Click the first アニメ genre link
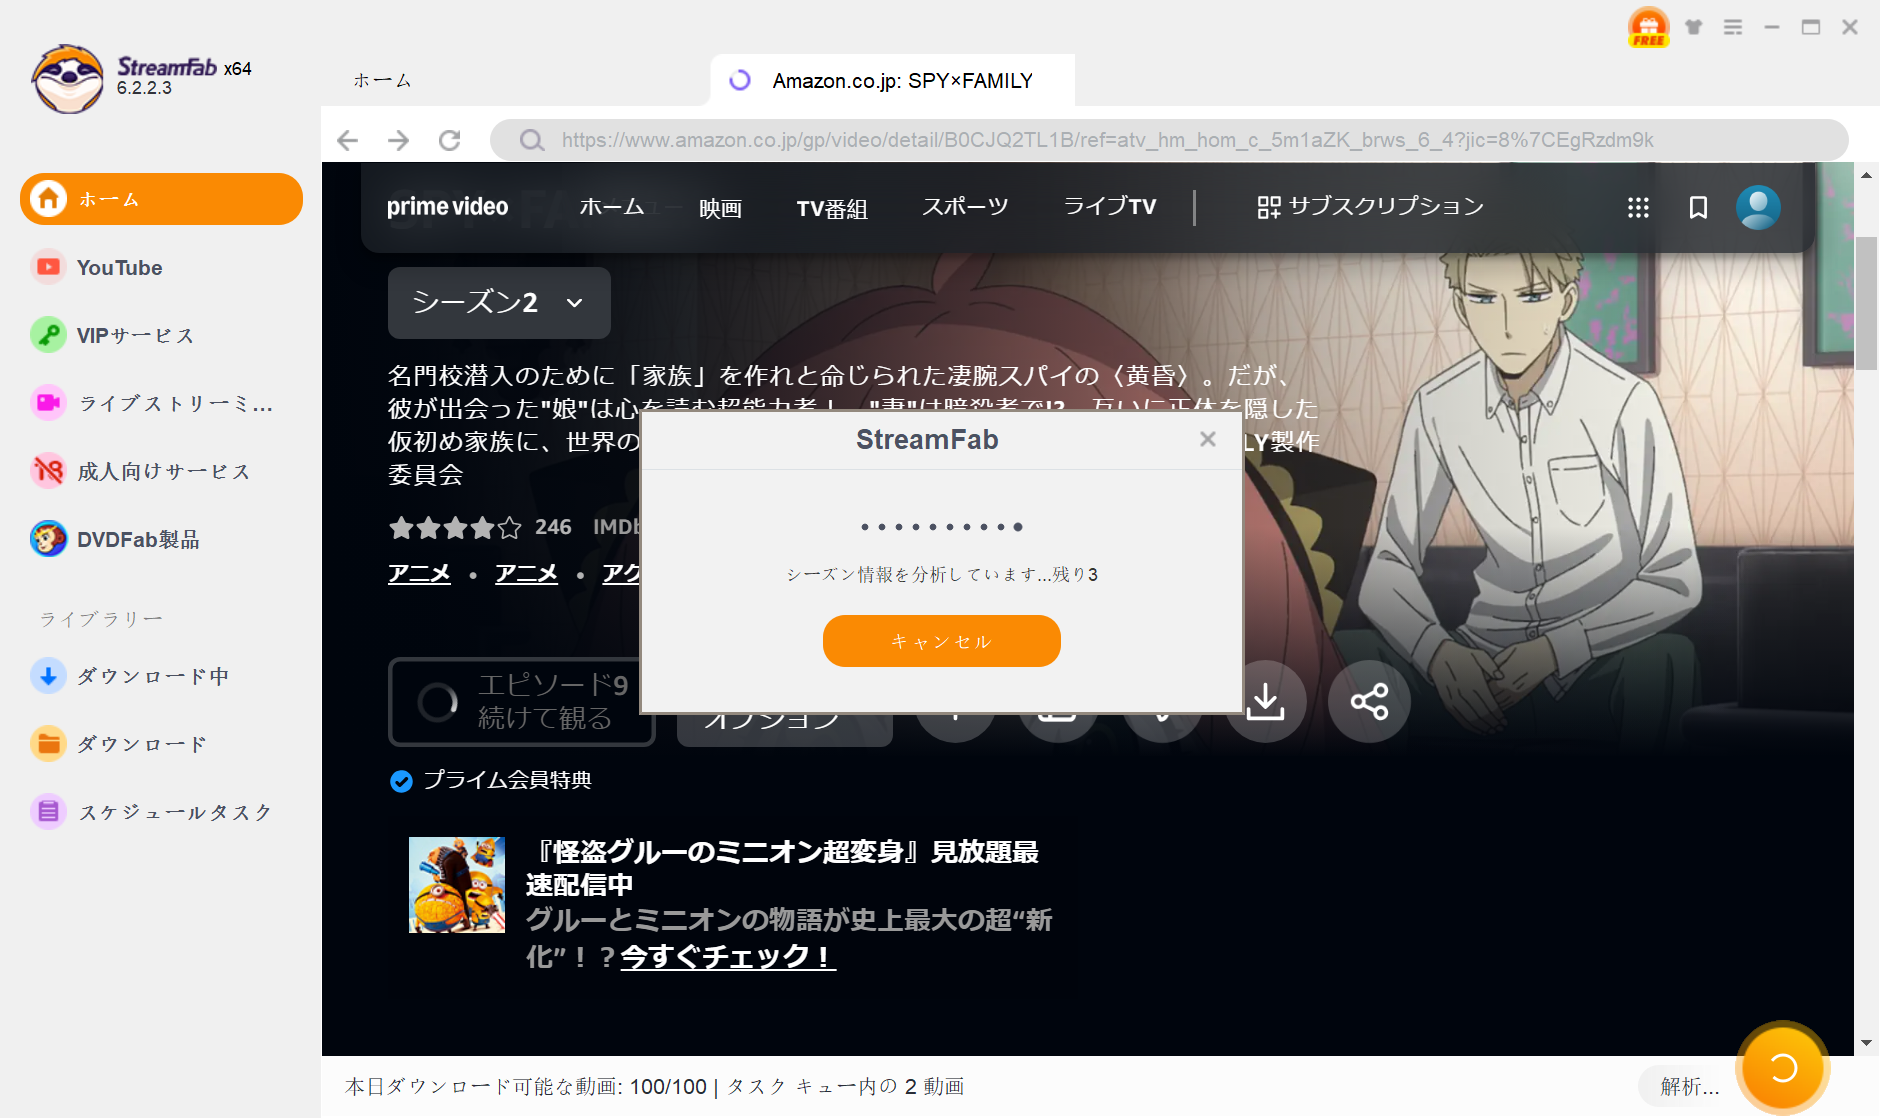 pyautogui.click(x=419, y=573)
